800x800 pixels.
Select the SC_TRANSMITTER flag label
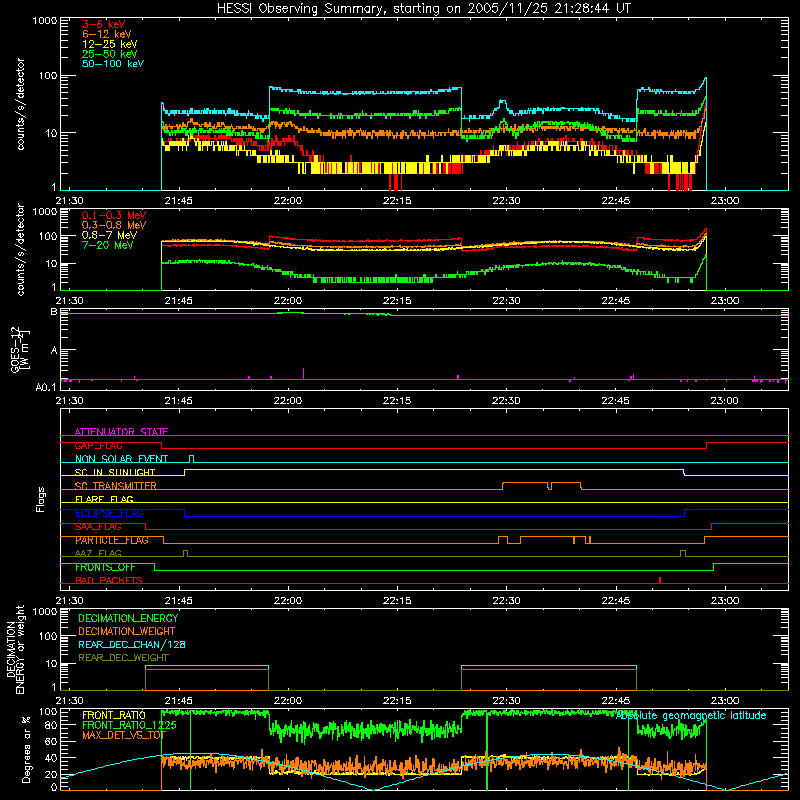[115, 486]
